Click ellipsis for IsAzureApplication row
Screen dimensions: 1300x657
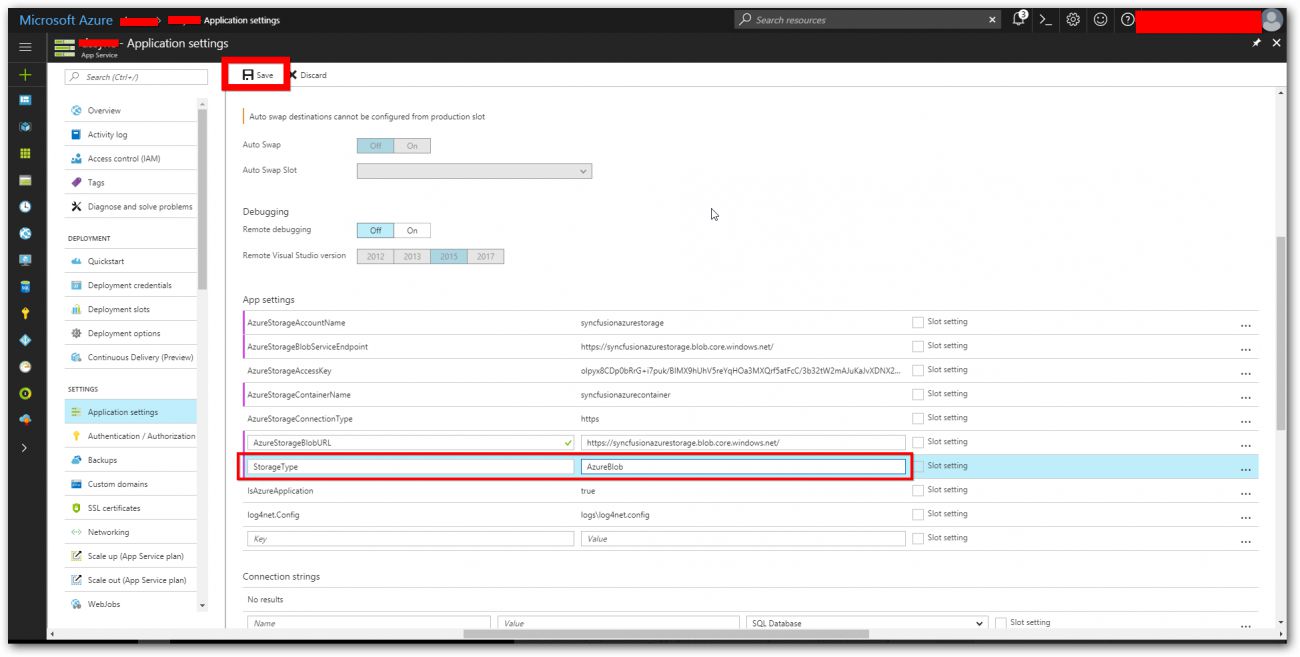coord(1246,493)
